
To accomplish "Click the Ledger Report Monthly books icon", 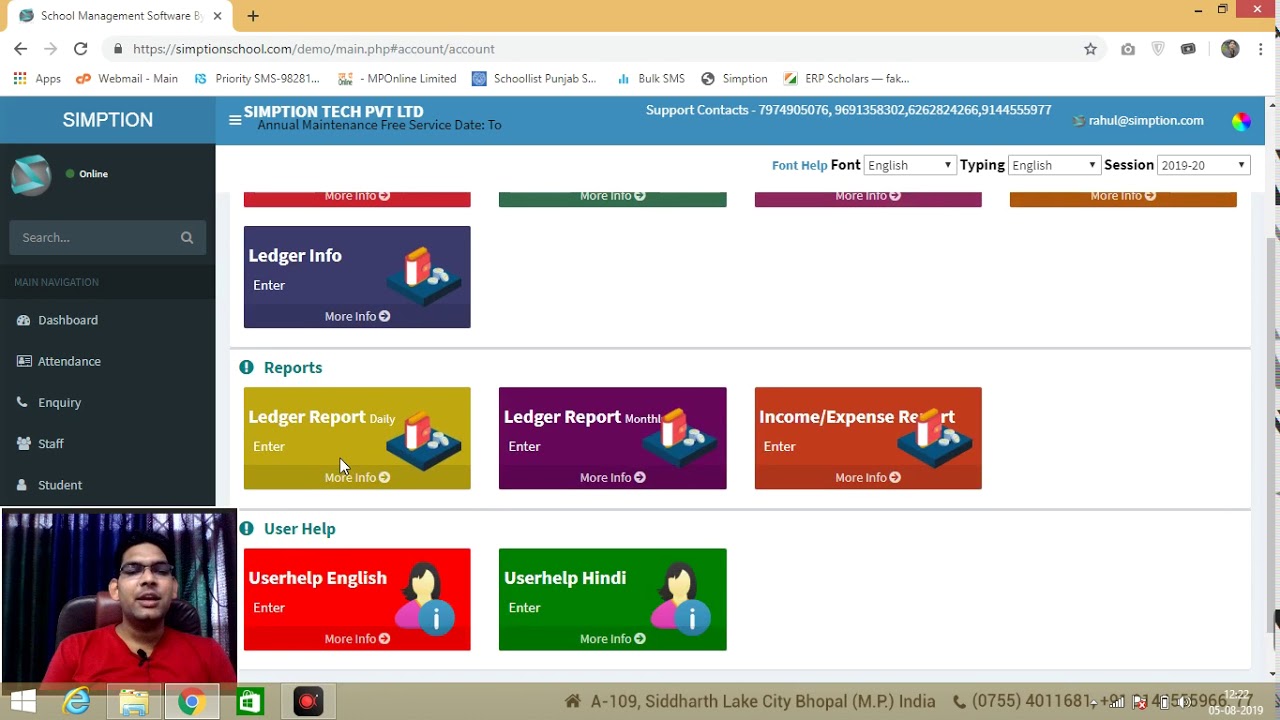I will (x=680, y=439).
